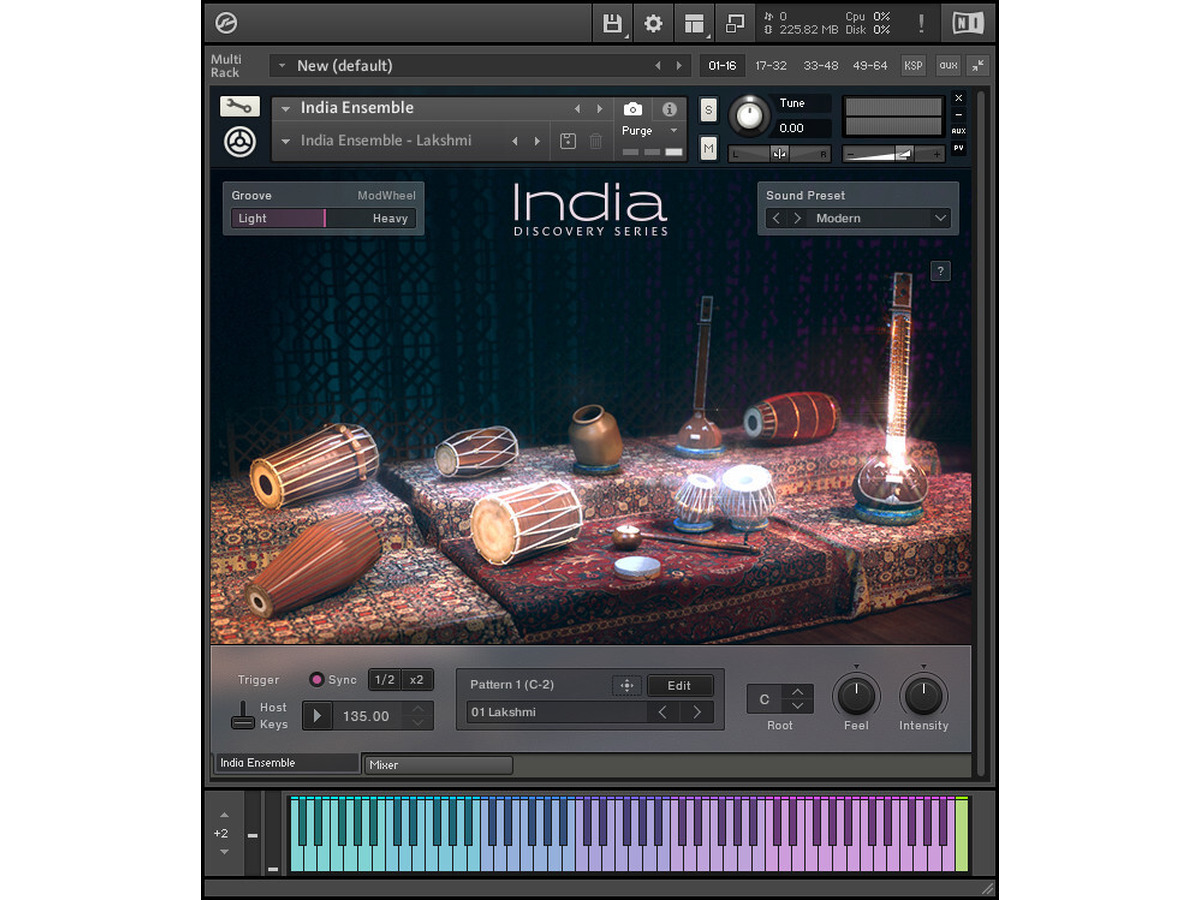Viewport: 1200px width, 900px height.
Task: Toggle the AUX button on instrument header
Action: pos(959,131)
